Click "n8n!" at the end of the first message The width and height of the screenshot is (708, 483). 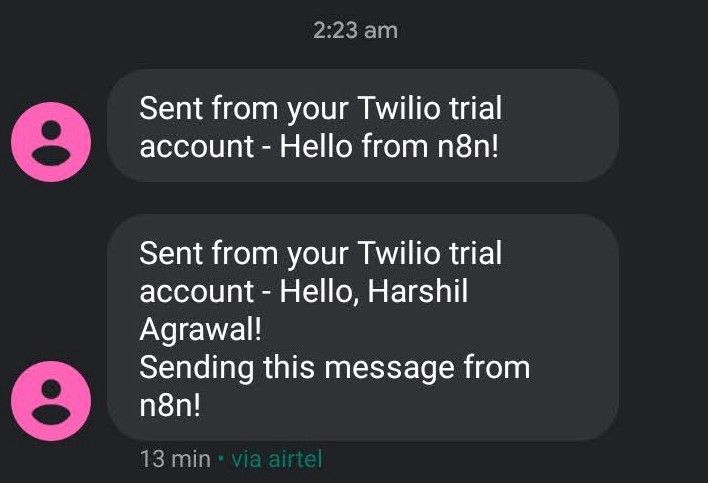[x=468, y=147]
